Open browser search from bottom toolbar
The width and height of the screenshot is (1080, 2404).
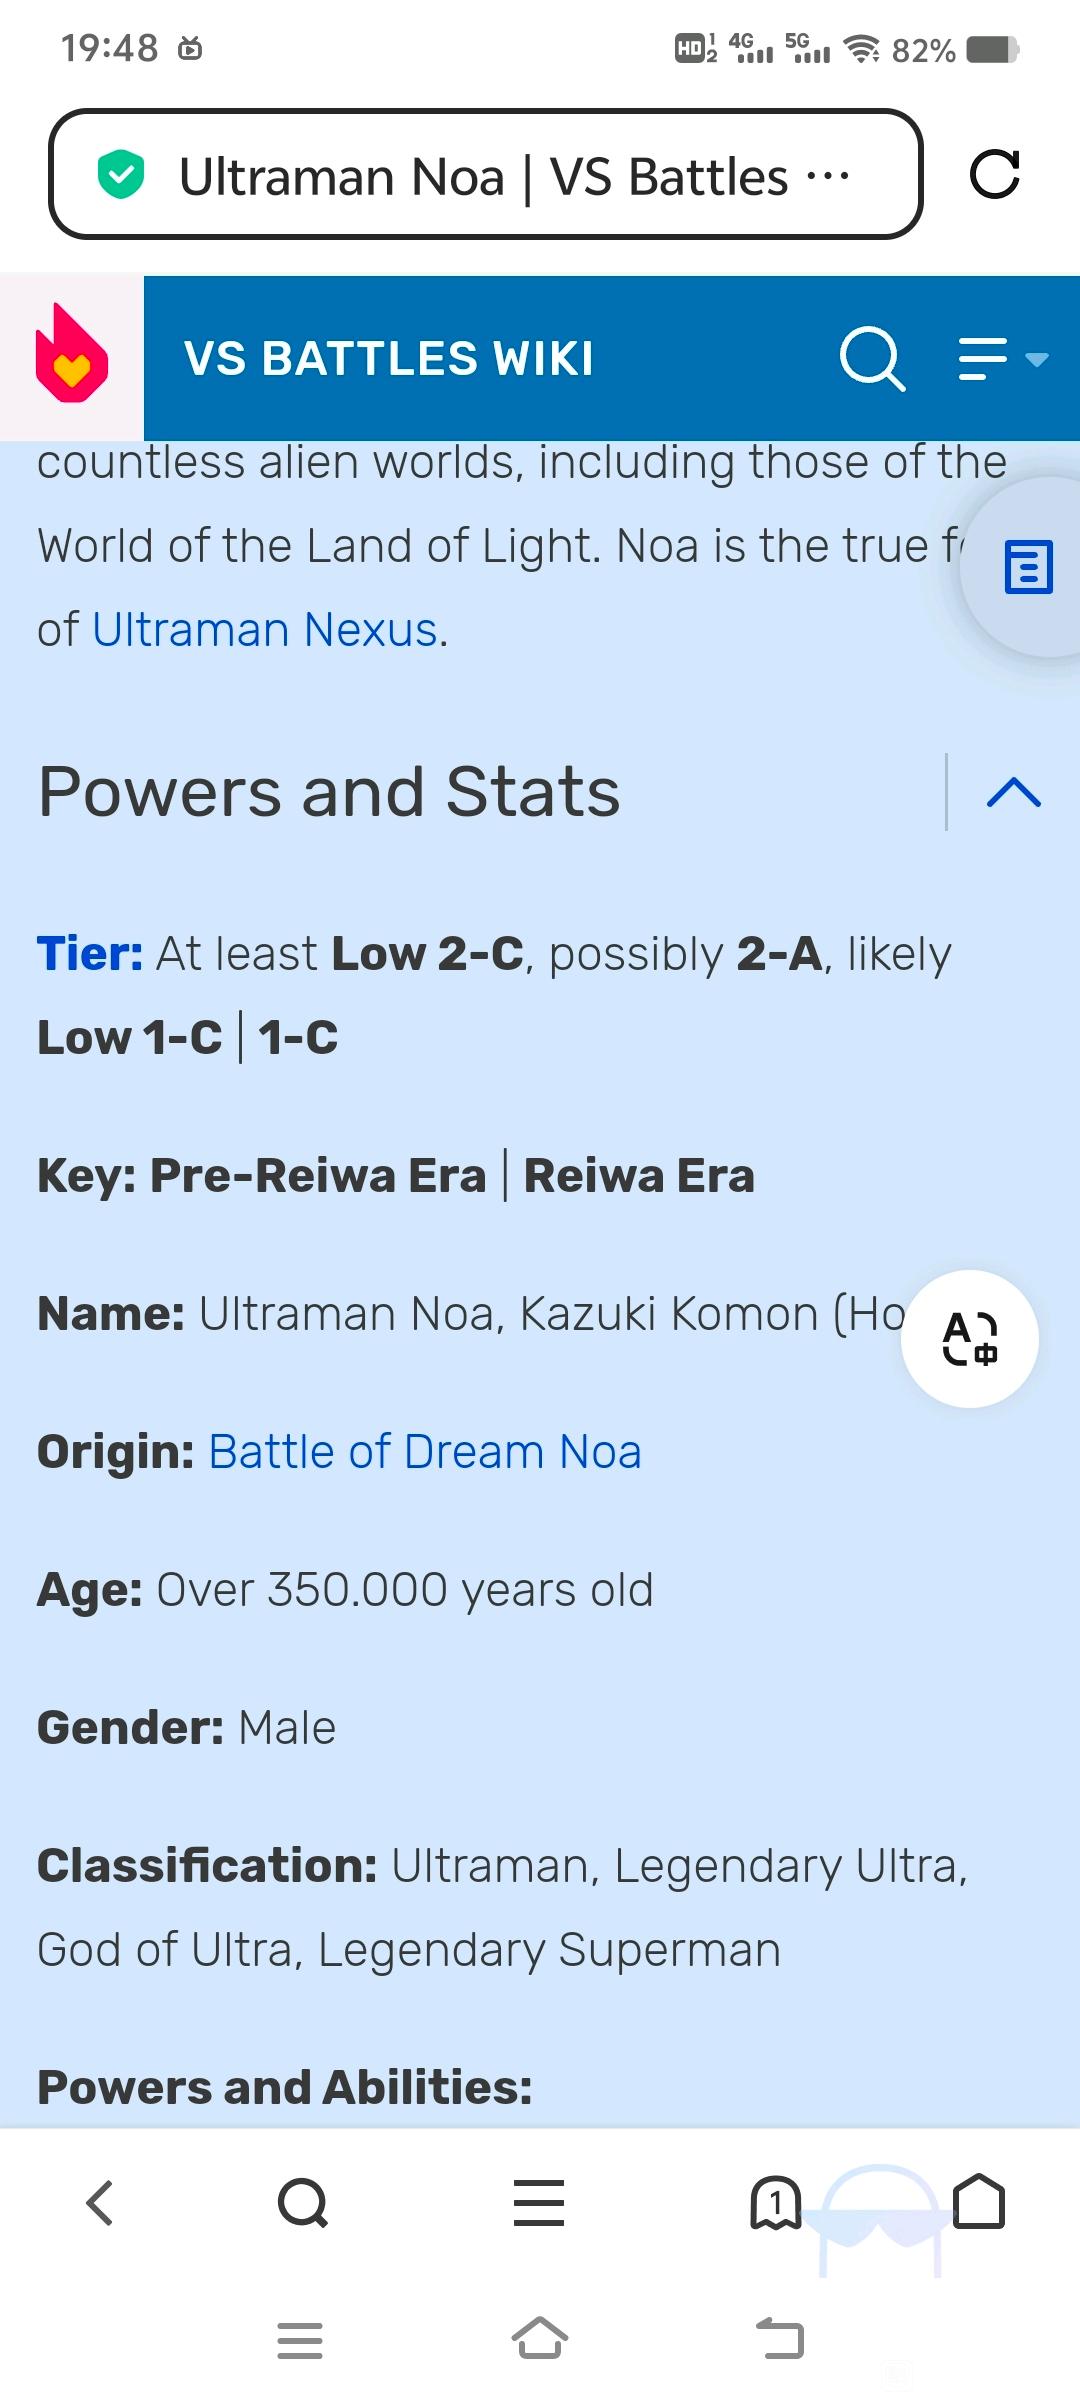[x=303, y=2203]
